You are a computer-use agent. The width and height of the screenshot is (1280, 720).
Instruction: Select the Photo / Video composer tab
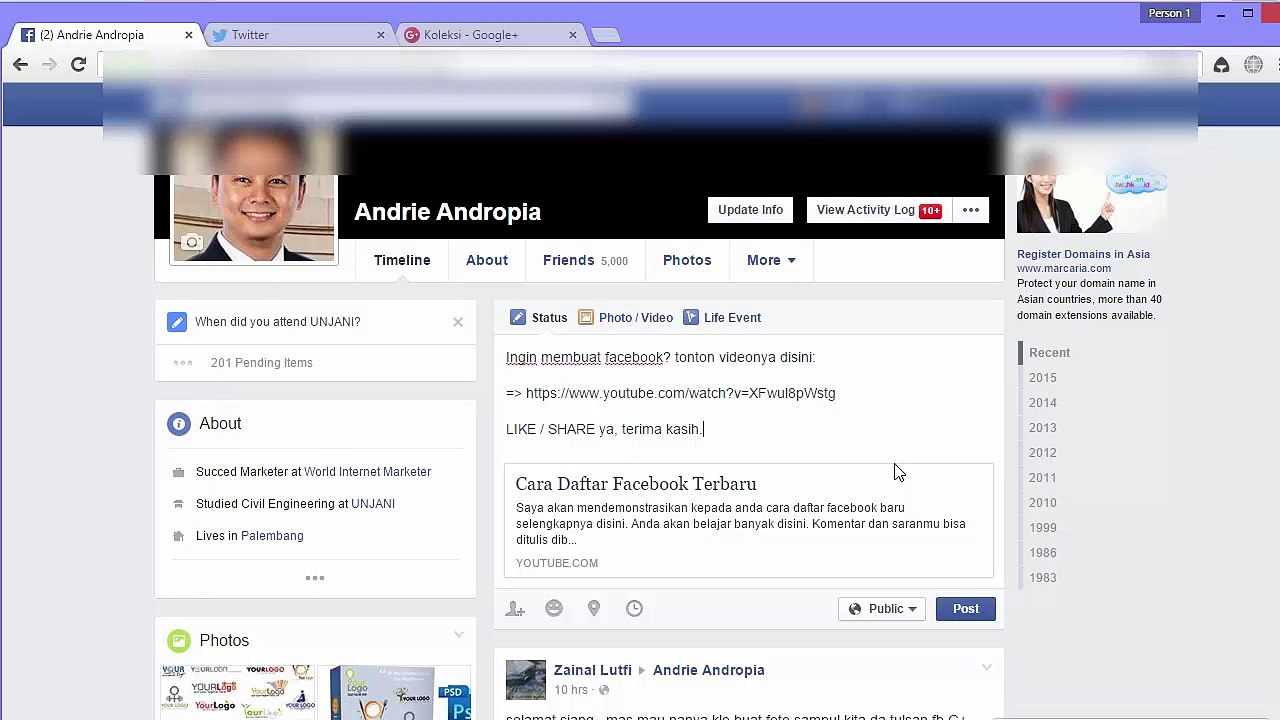pos(625,318)
